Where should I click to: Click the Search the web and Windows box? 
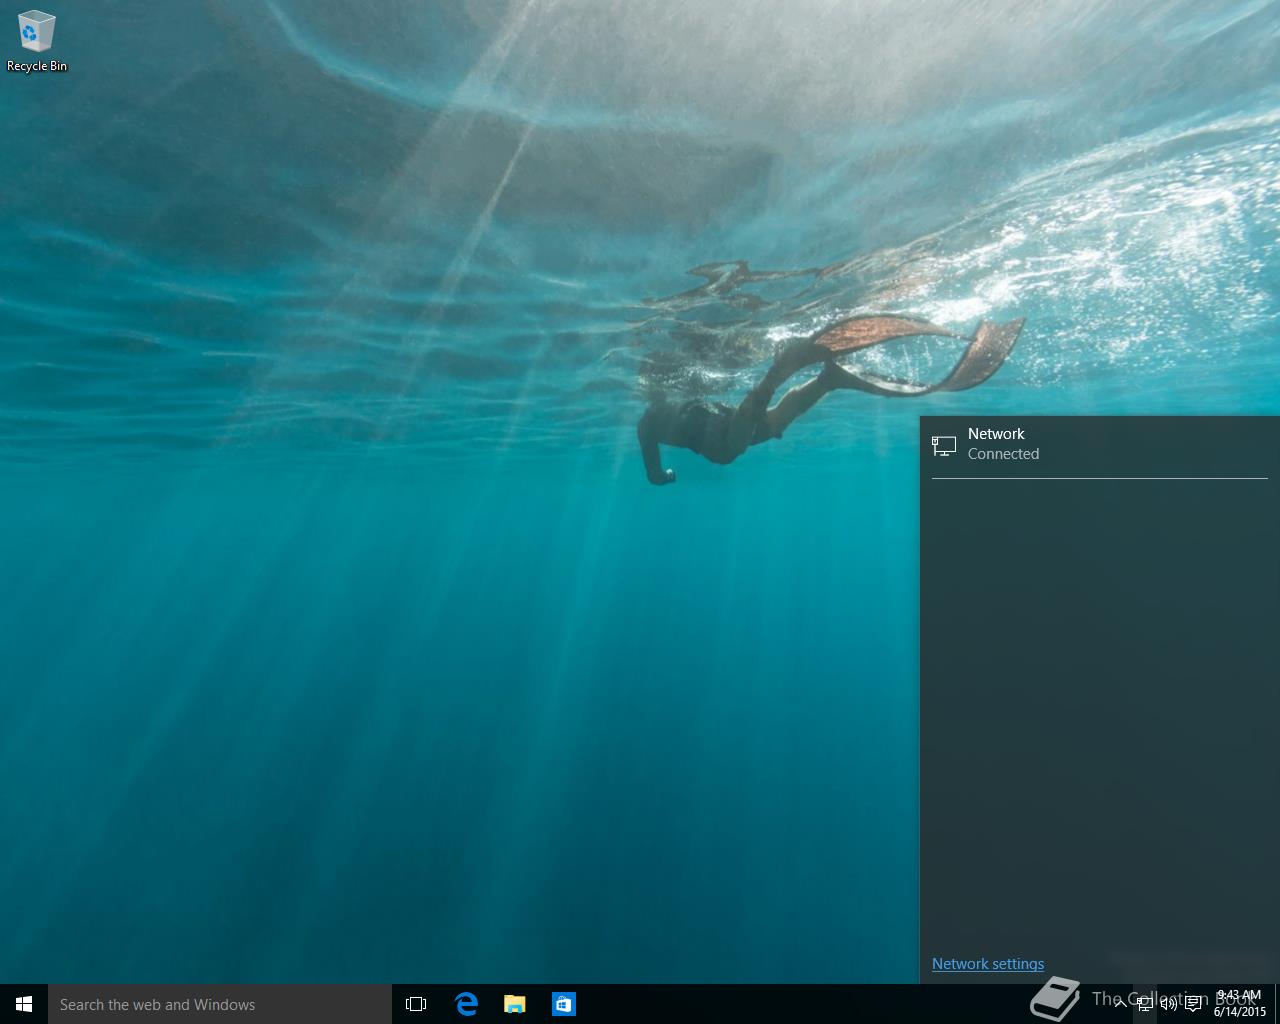click(220, 1004)
